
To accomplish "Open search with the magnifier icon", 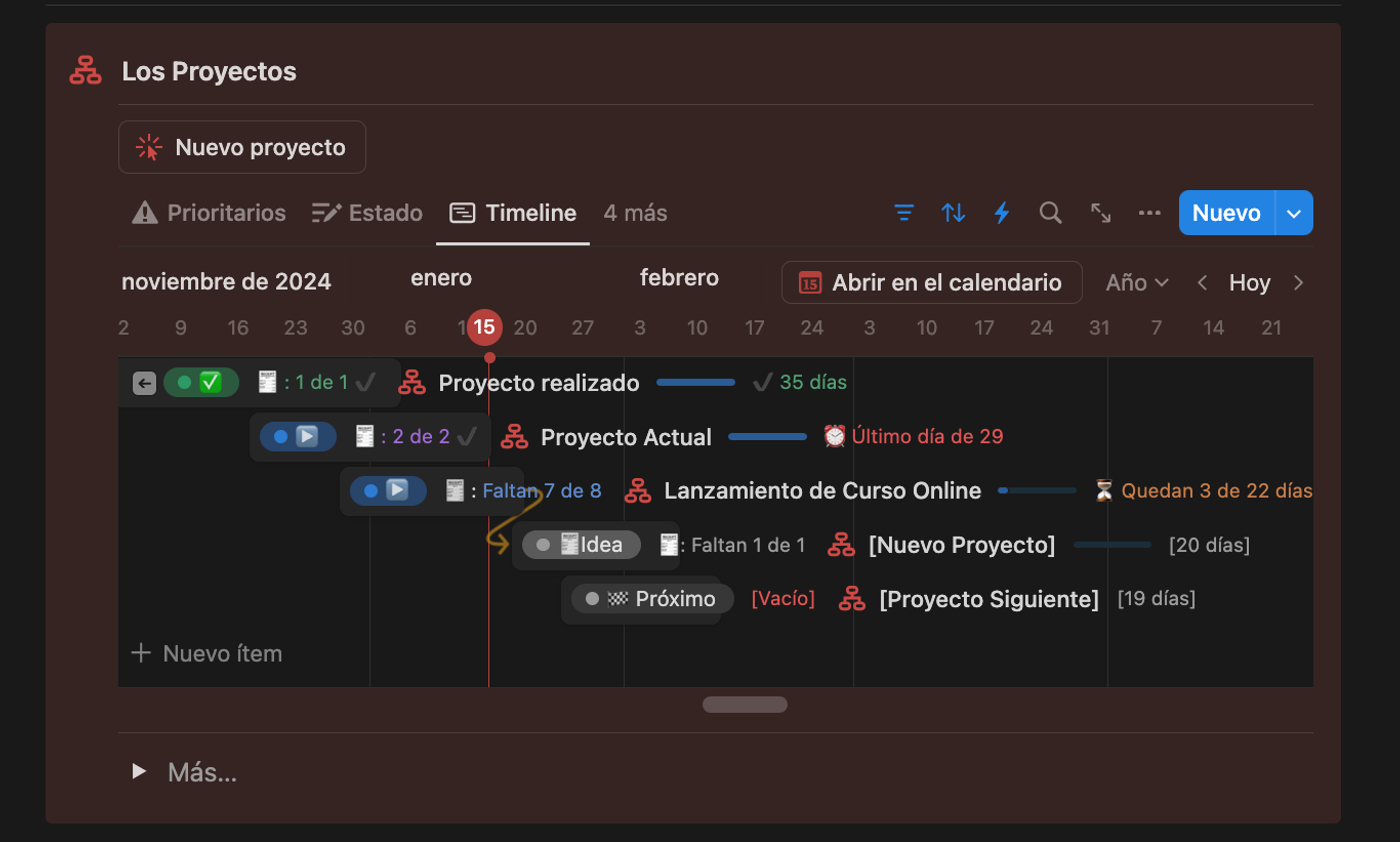I will [x=1050, y=213].
